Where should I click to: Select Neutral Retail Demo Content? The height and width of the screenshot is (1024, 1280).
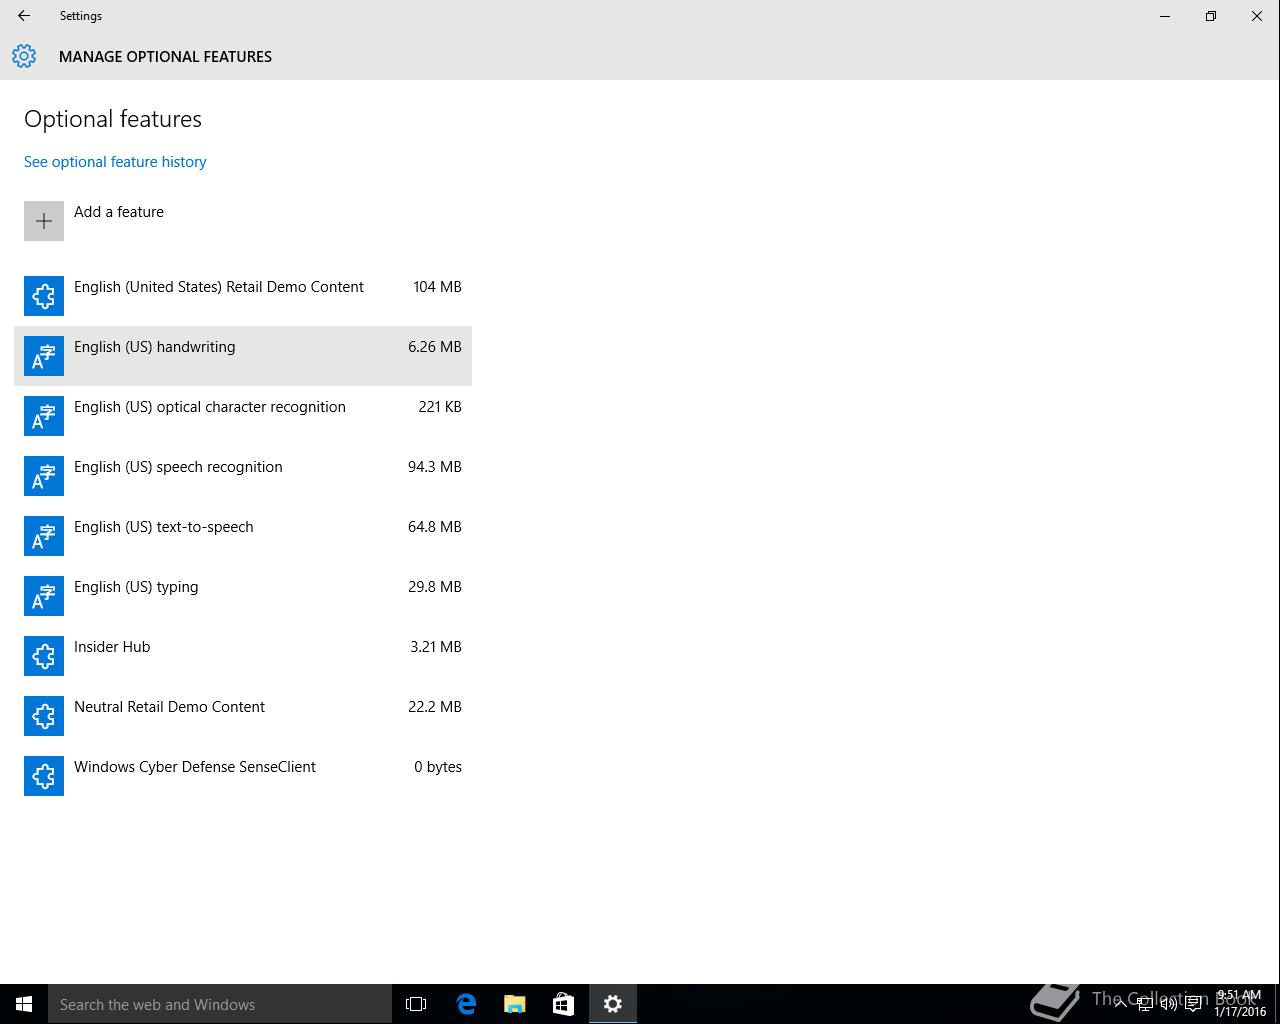[x=243, y=716]
